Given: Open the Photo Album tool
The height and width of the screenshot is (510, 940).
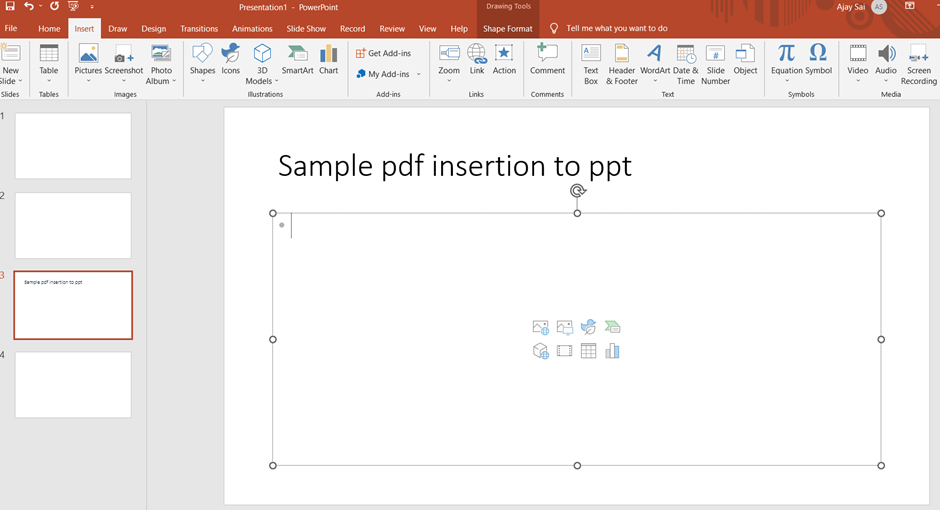Looking at the screenshot, I should pos(161,64).
